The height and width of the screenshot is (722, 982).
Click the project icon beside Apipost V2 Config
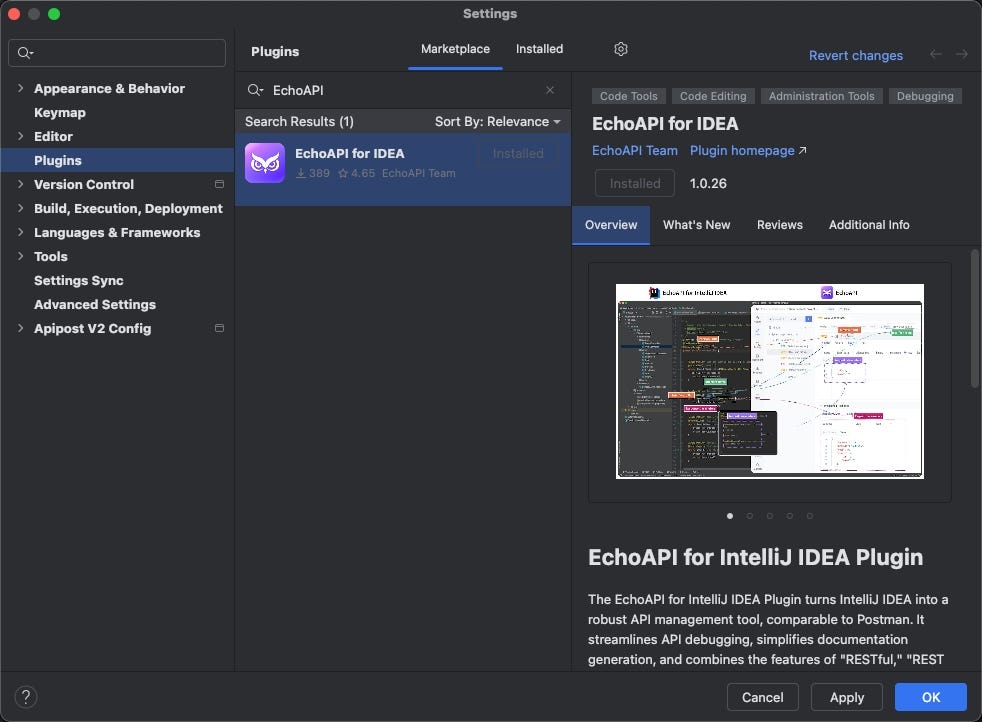click(x=219, y=328)
